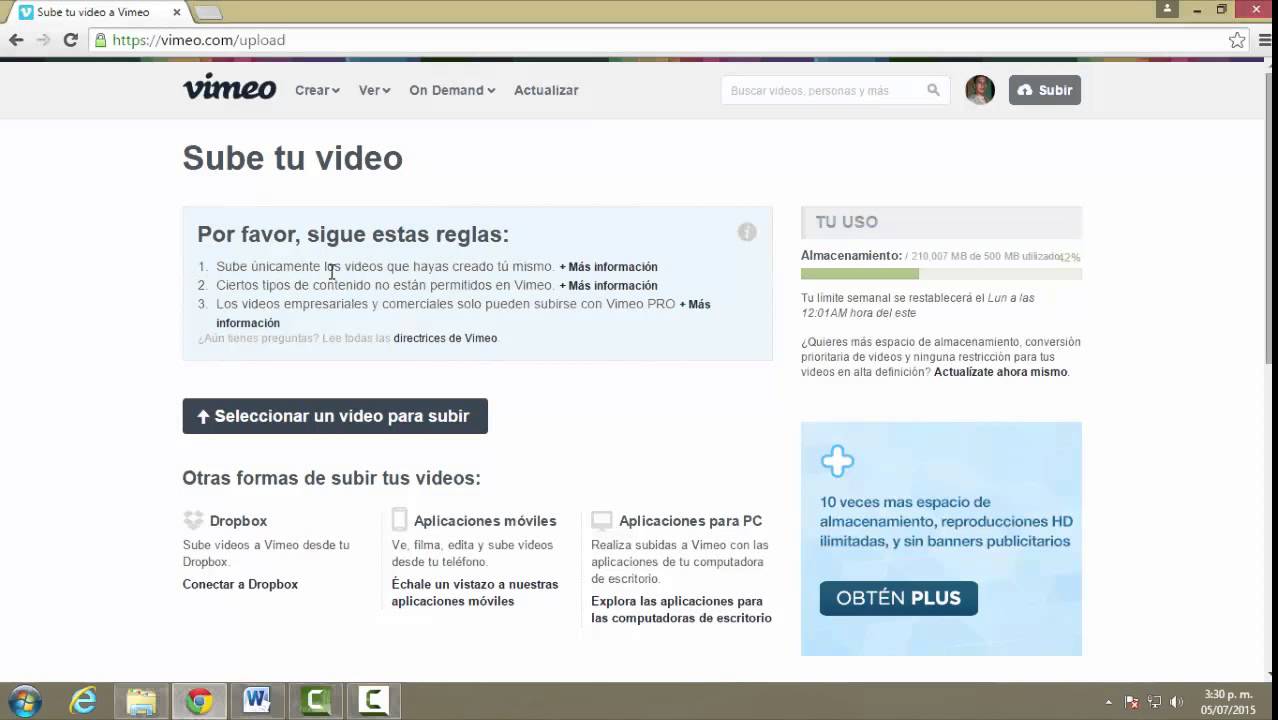Image resolution: width=1278 pixels, height=720 pixels.
Task: Open the user profile avatar
Action: point(980,90)
